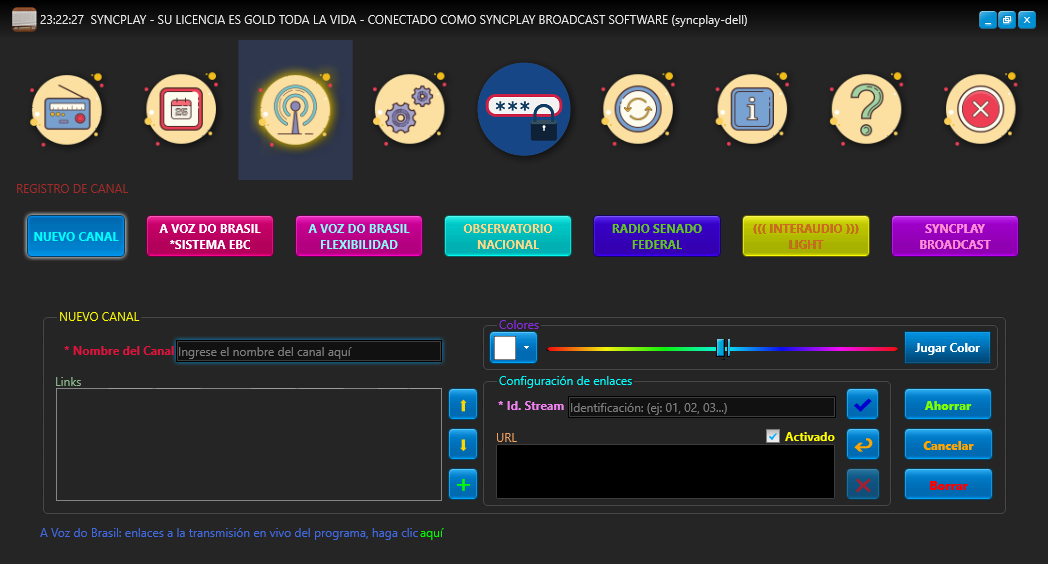The width and height of the screenshot is (1048, 564).
Task: Select A VOZ DO BRASIL *SISTEMA EBC channel
Action: (210, 237)
